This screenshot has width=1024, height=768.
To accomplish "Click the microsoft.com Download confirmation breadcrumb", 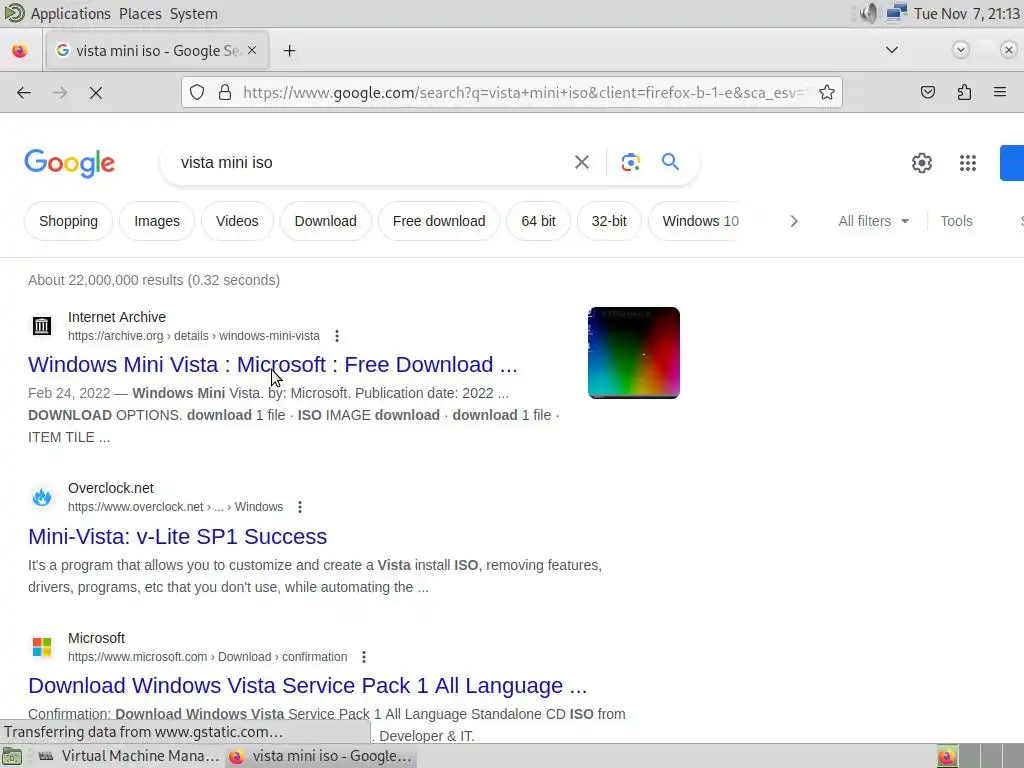I will 207,657.
